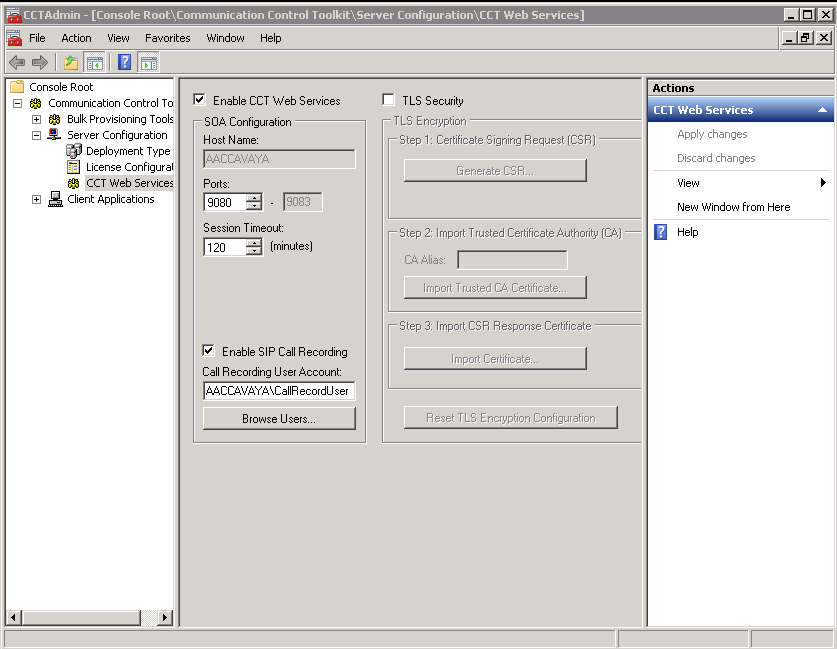Screen dimensions: 837x649
Task: Click the Generate CSR button
Action: tap(495, 171)
